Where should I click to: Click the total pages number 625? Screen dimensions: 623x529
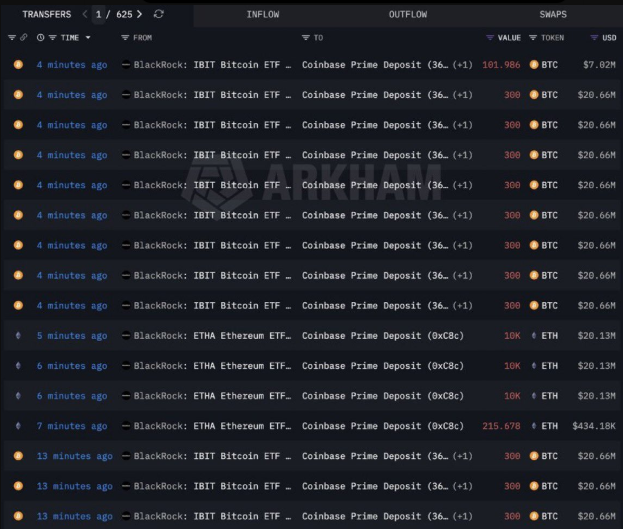coord(124,15)
